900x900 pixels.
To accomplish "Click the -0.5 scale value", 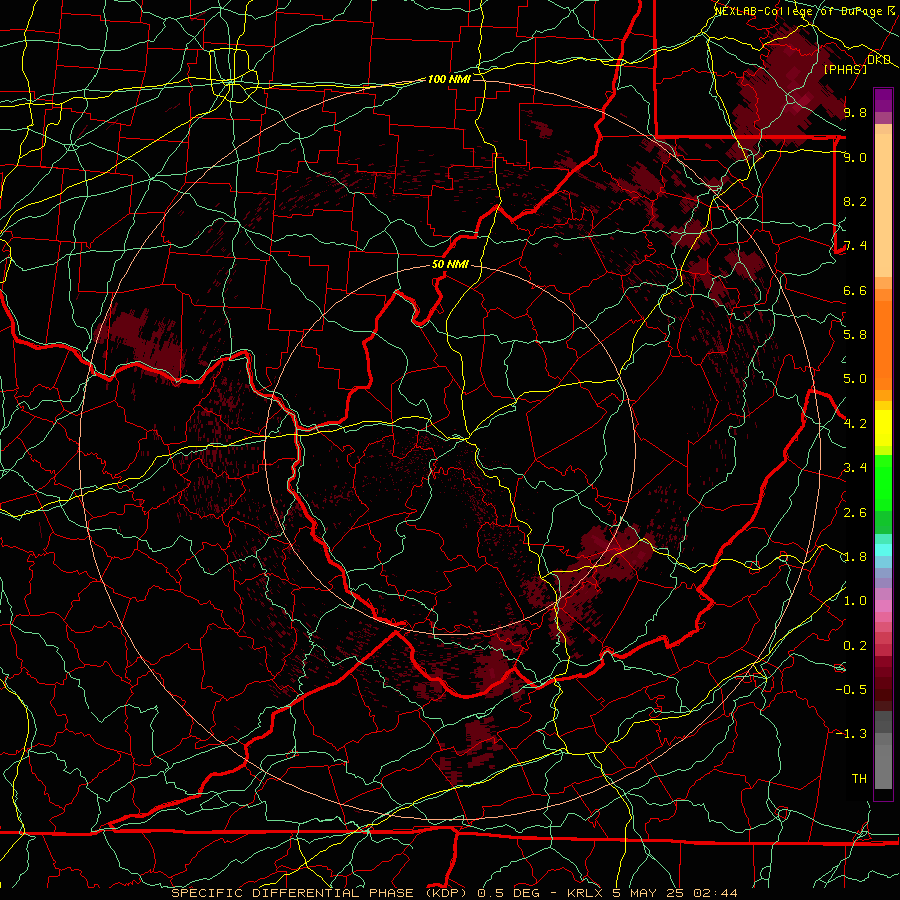I will tap(851, 690).
